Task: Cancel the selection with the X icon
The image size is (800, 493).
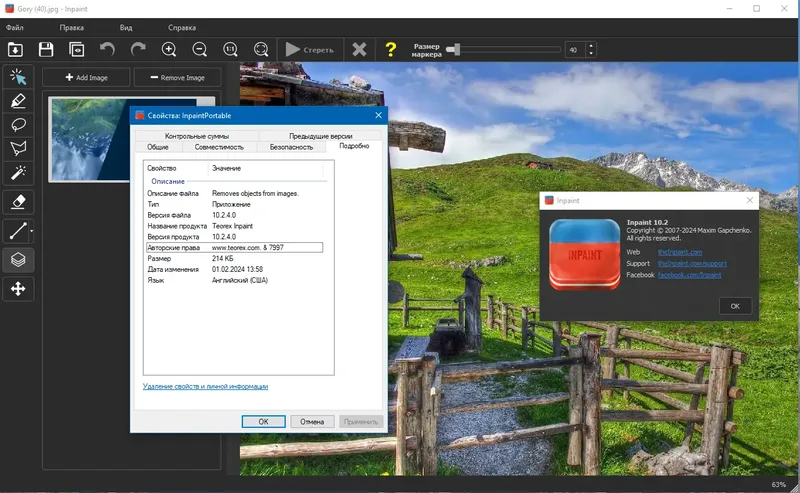Action: point(359,50)
